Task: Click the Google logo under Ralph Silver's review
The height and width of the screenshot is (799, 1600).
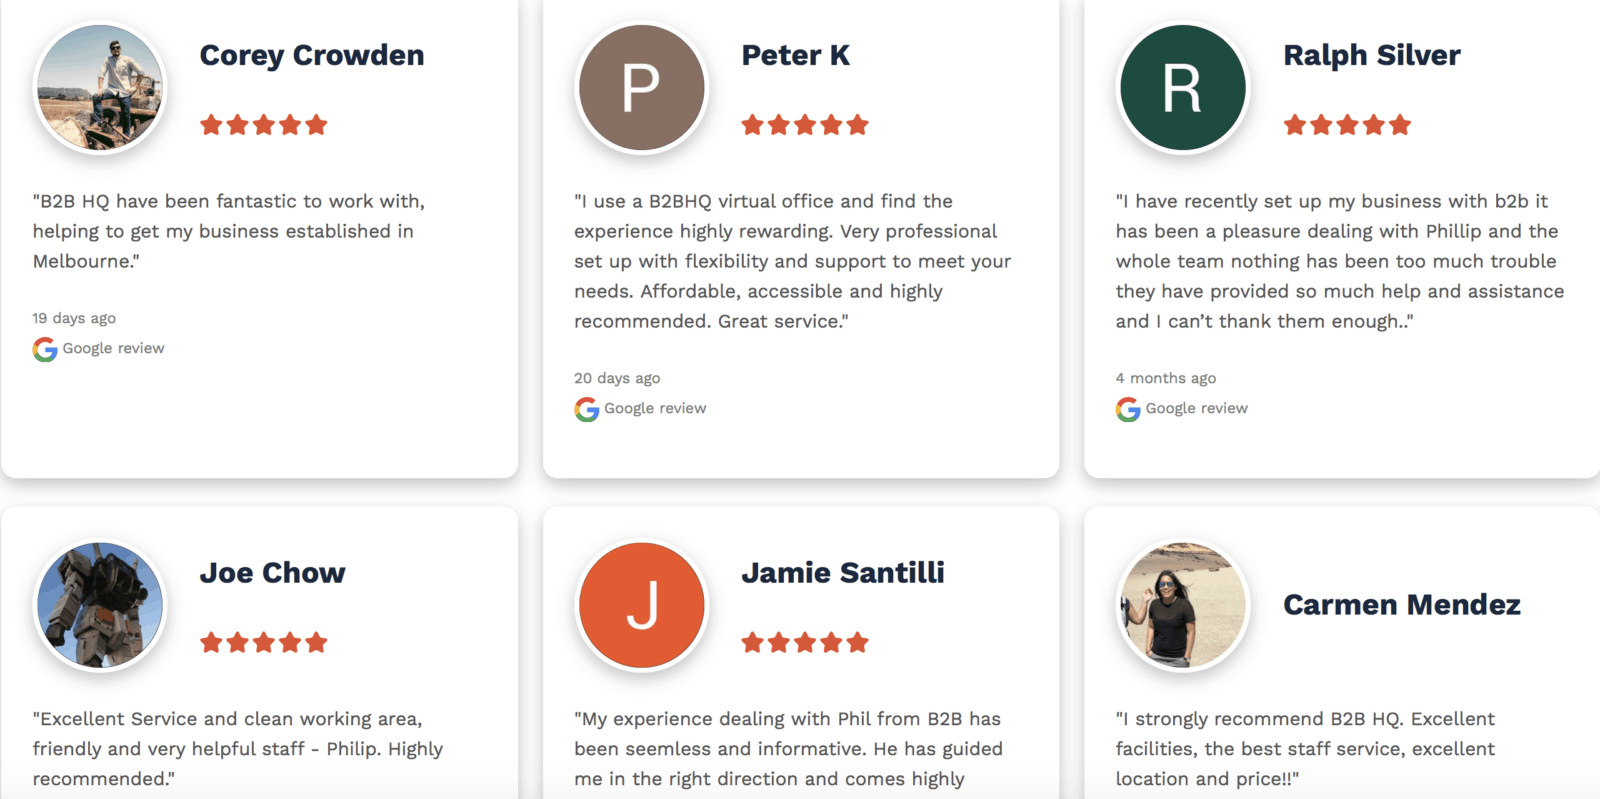Action: [1128, 409]
